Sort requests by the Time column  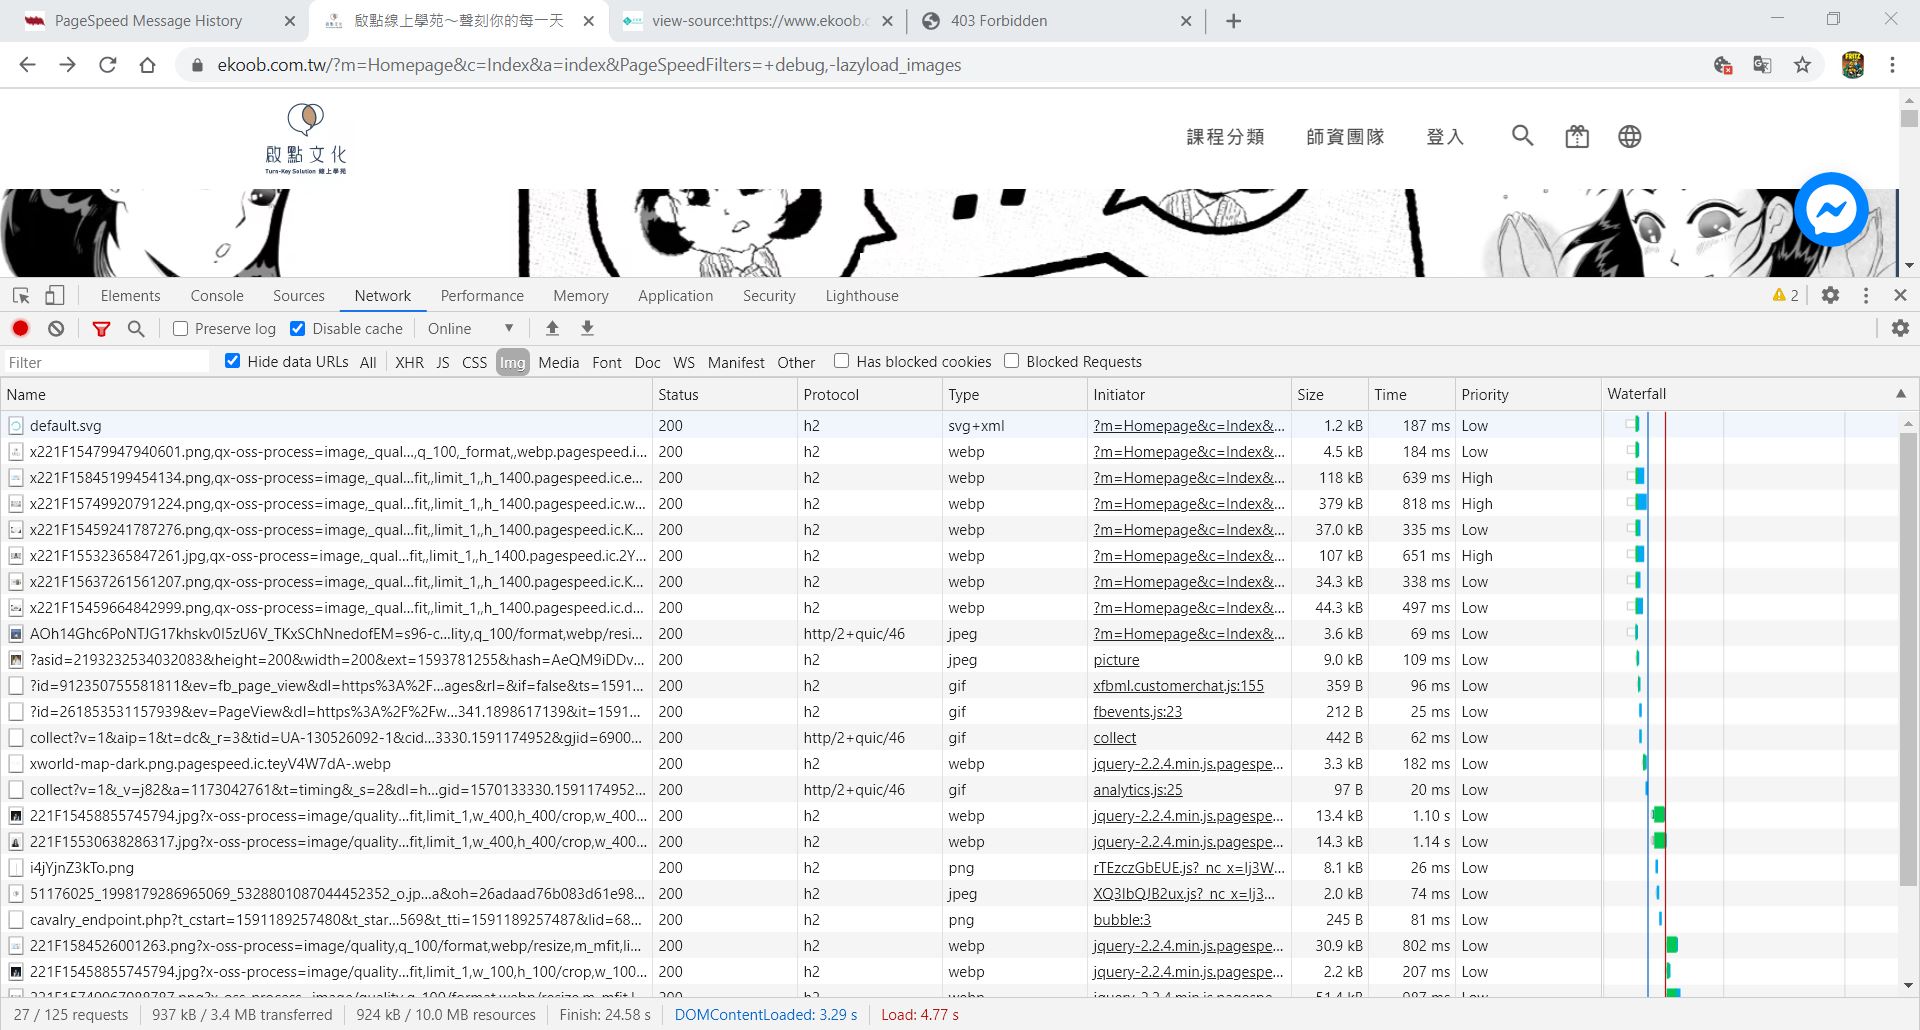pos(1411,394)
